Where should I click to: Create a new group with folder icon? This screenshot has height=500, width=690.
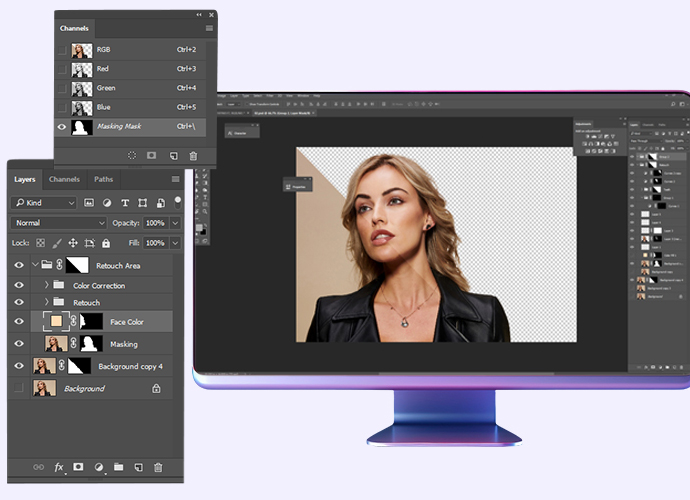(x=118, y=467)
